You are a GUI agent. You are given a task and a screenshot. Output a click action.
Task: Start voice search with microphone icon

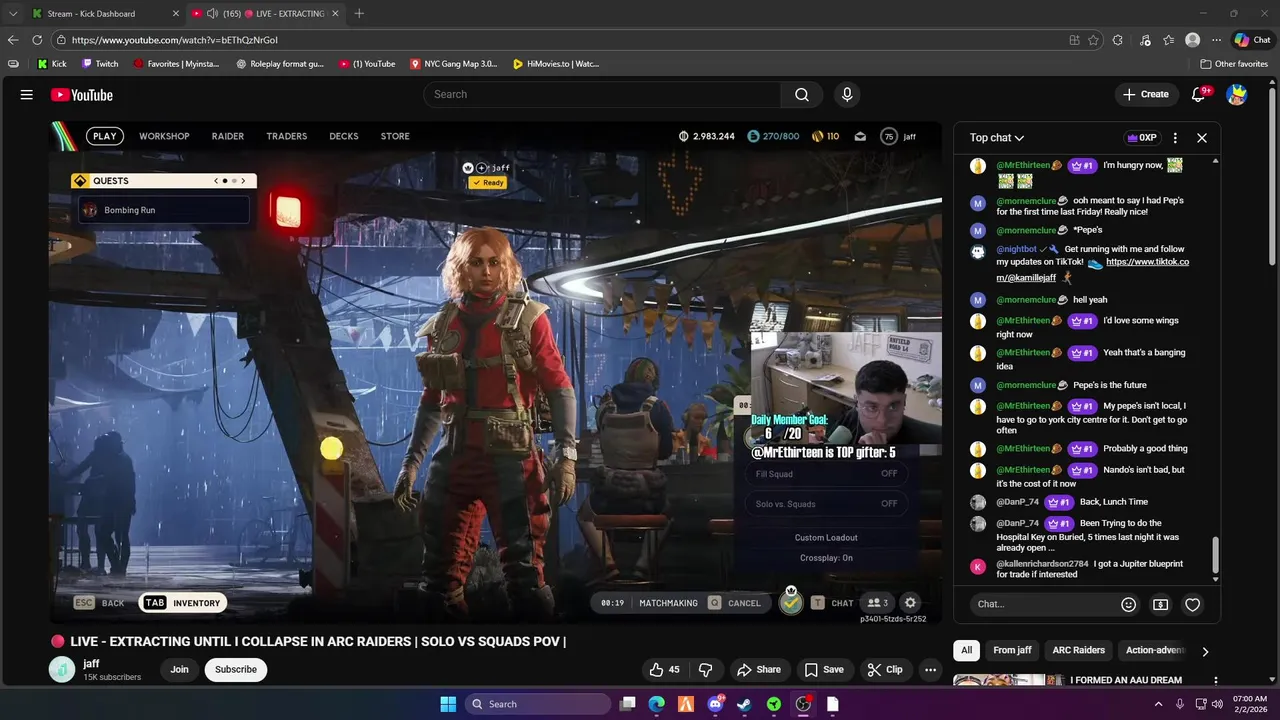click(847, 94)
